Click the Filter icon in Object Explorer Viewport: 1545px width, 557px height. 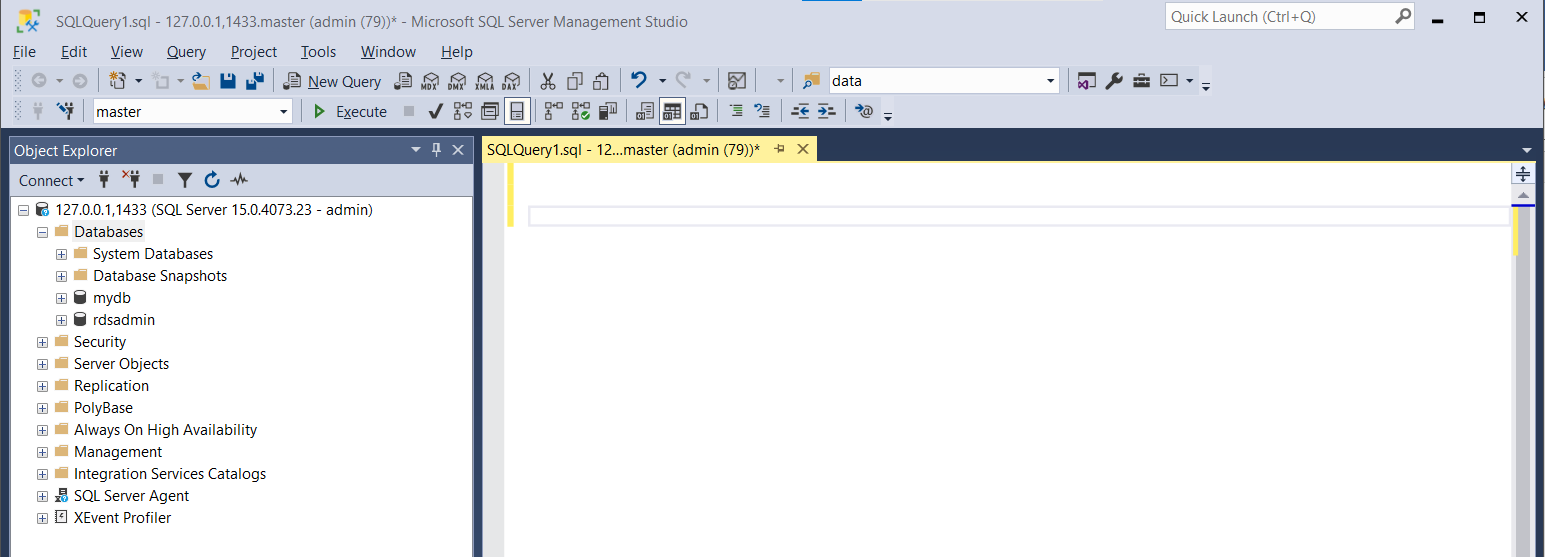click(185, 180)
